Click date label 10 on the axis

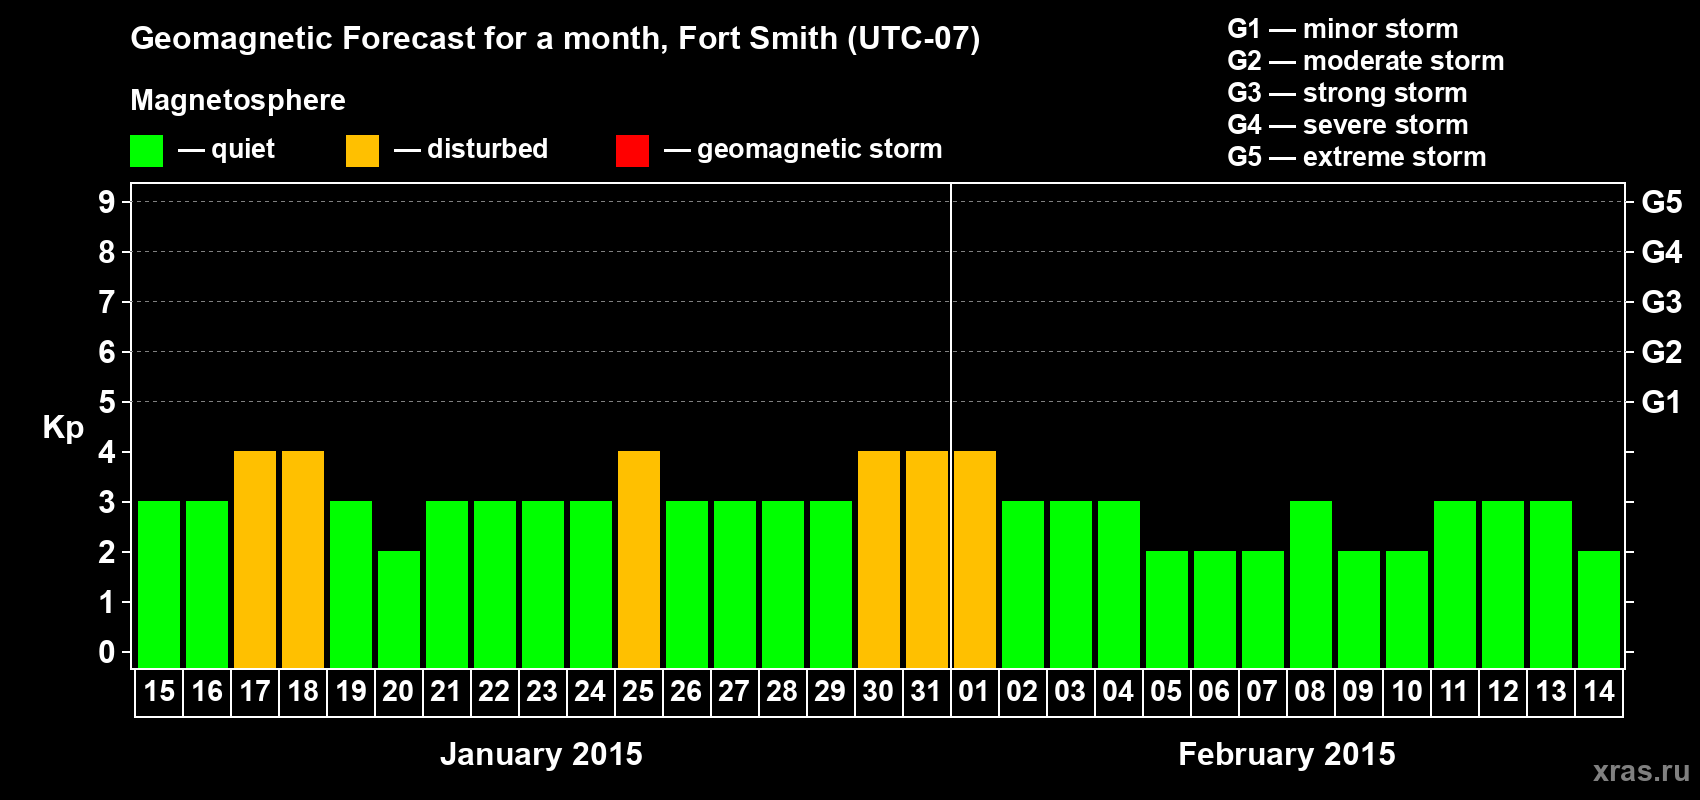coord(1407,691)
